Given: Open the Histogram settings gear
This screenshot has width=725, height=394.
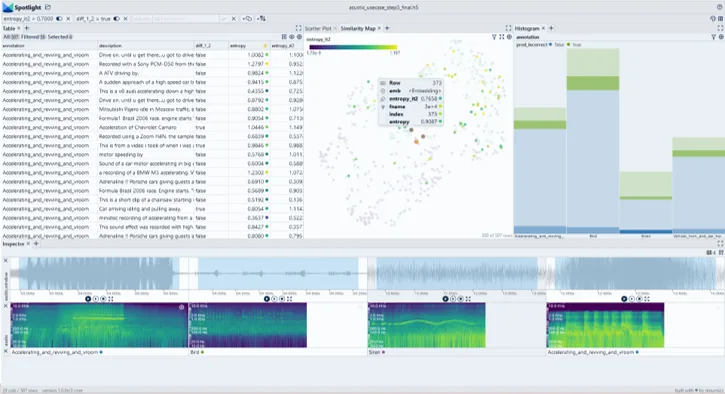Looking at the screenshot, I should tap(721, 37).
